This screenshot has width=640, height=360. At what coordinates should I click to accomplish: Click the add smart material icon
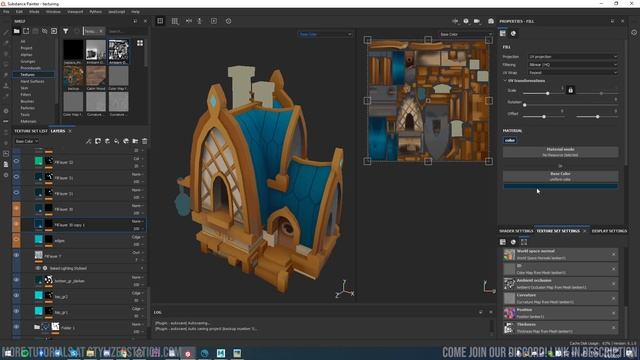click(x=126, y=141)
